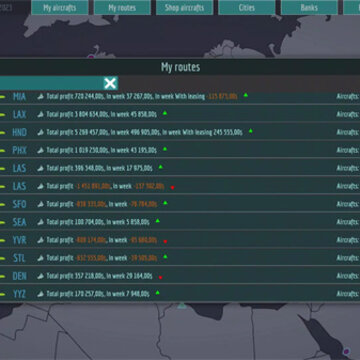Click the green up arrow in LAX row
The height and width of the screenshot is (360, 360).
pos(165,113)
